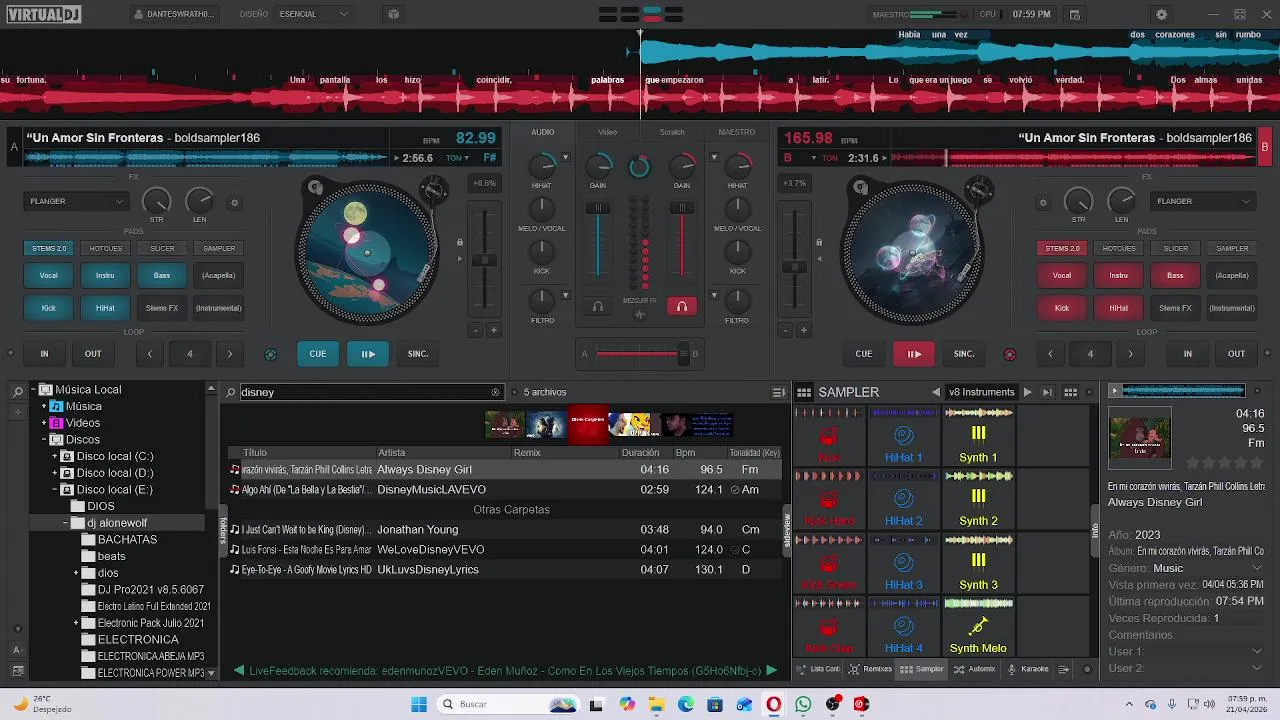Open Opera browser from taskbar
The image size is (1280, 720).
774,704
